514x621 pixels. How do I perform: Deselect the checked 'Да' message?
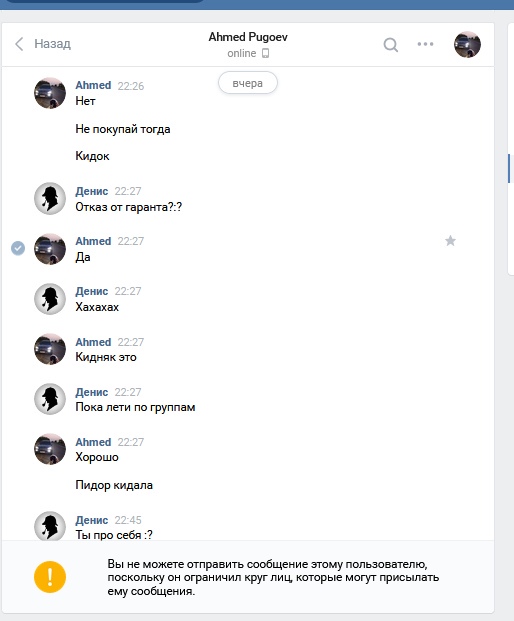coord(18,248)
